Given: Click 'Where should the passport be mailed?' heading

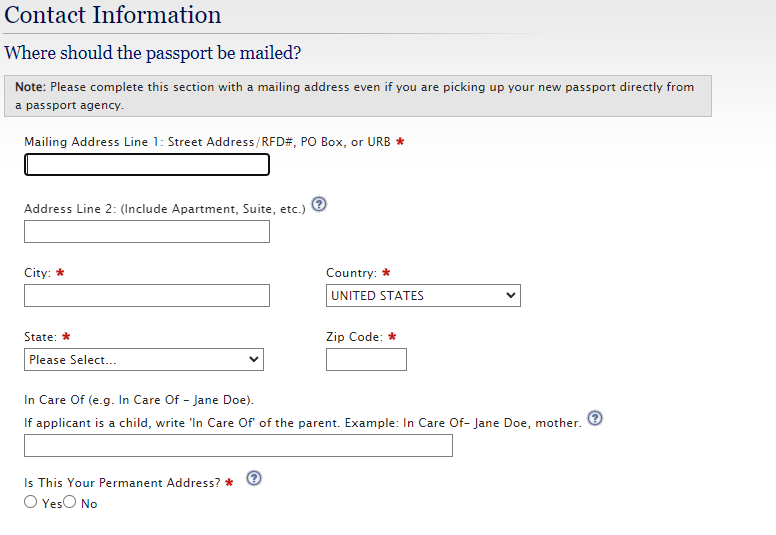Looking at the screenshot, I should click(x=153, y=52).
